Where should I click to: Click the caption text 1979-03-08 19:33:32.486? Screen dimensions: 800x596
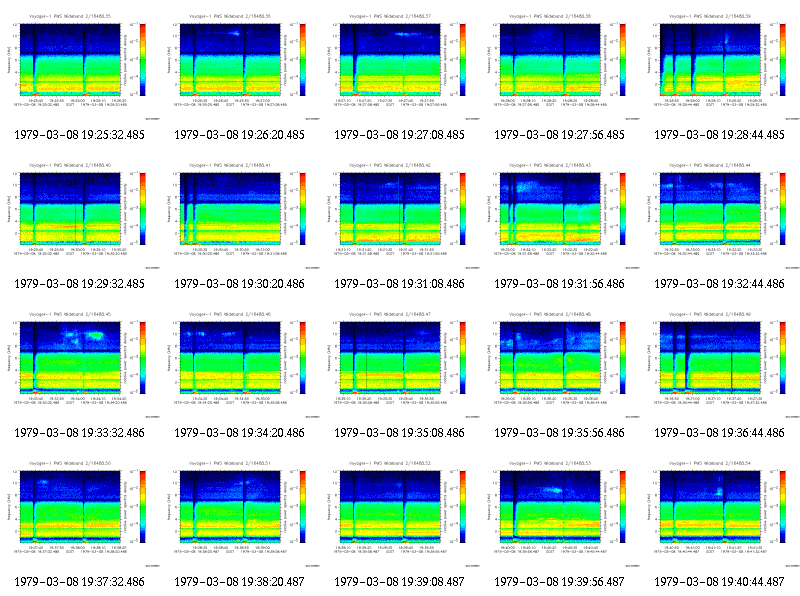(x=80, y=433)
